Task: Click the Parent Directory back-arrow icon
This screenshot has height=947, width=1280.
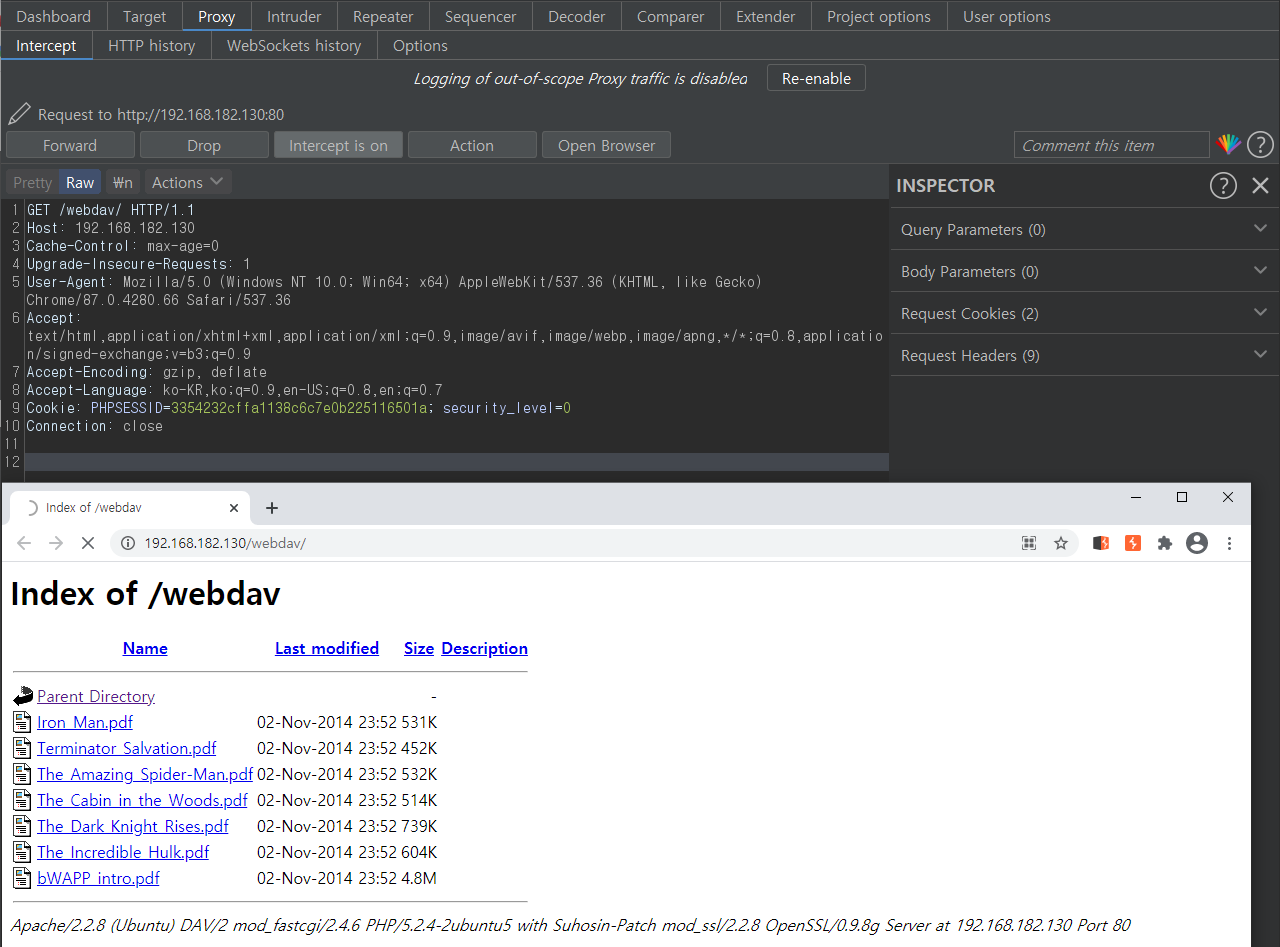Action: 23,696
